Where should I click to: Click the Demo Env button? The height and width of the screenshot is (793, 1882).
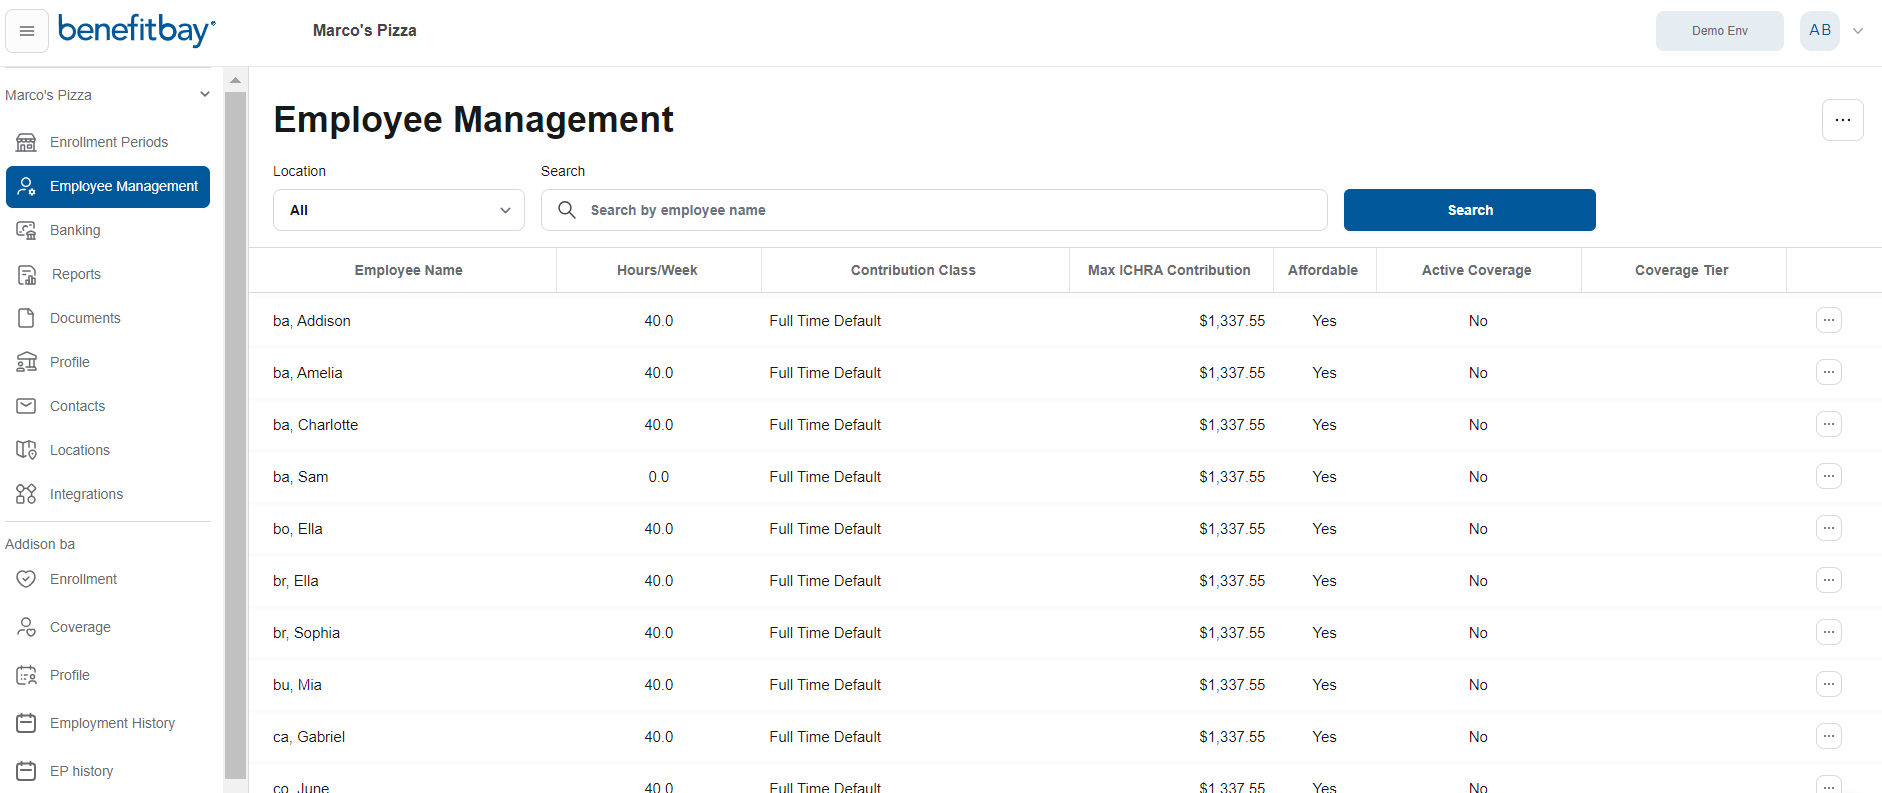coord(1719,31)
